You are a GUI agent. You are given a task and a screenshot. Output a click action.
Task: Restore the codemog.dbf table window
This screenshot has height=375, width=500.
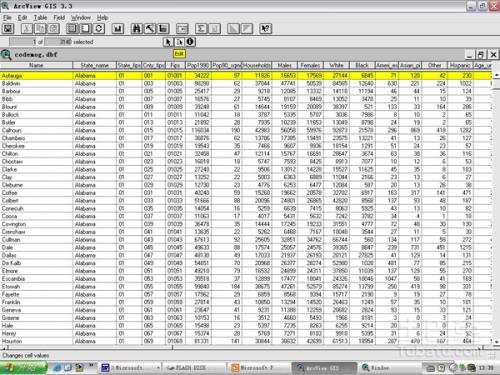(x=480, y=54)
